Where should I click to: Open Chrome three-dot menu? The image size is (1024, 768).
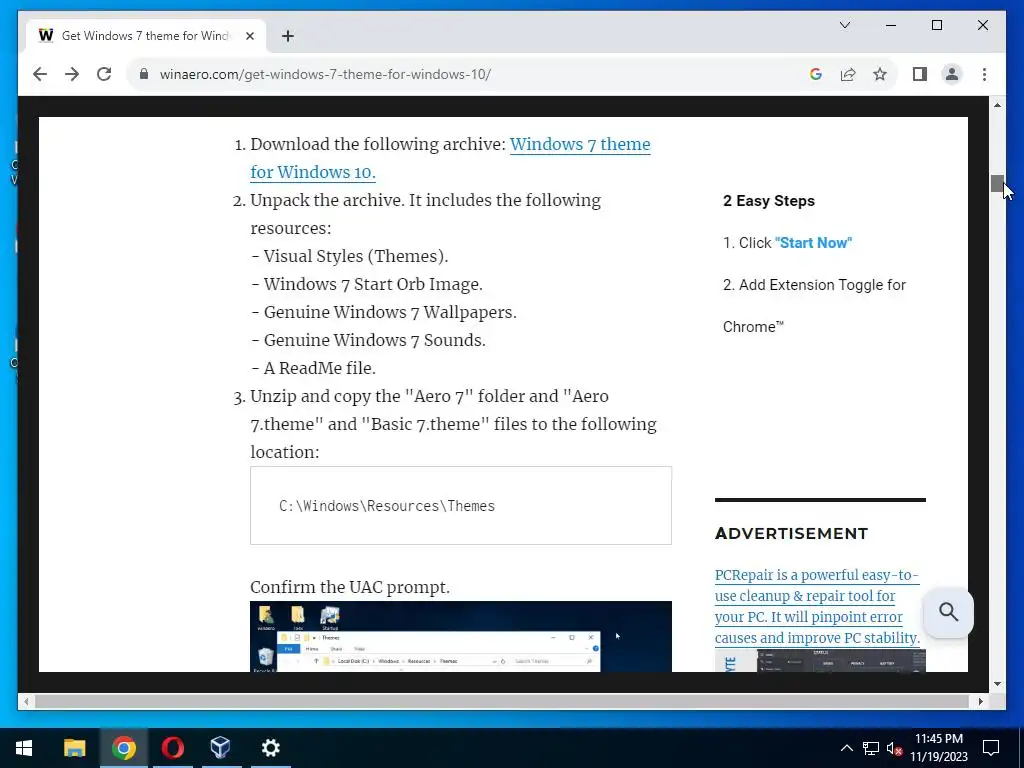pos(984,74)
